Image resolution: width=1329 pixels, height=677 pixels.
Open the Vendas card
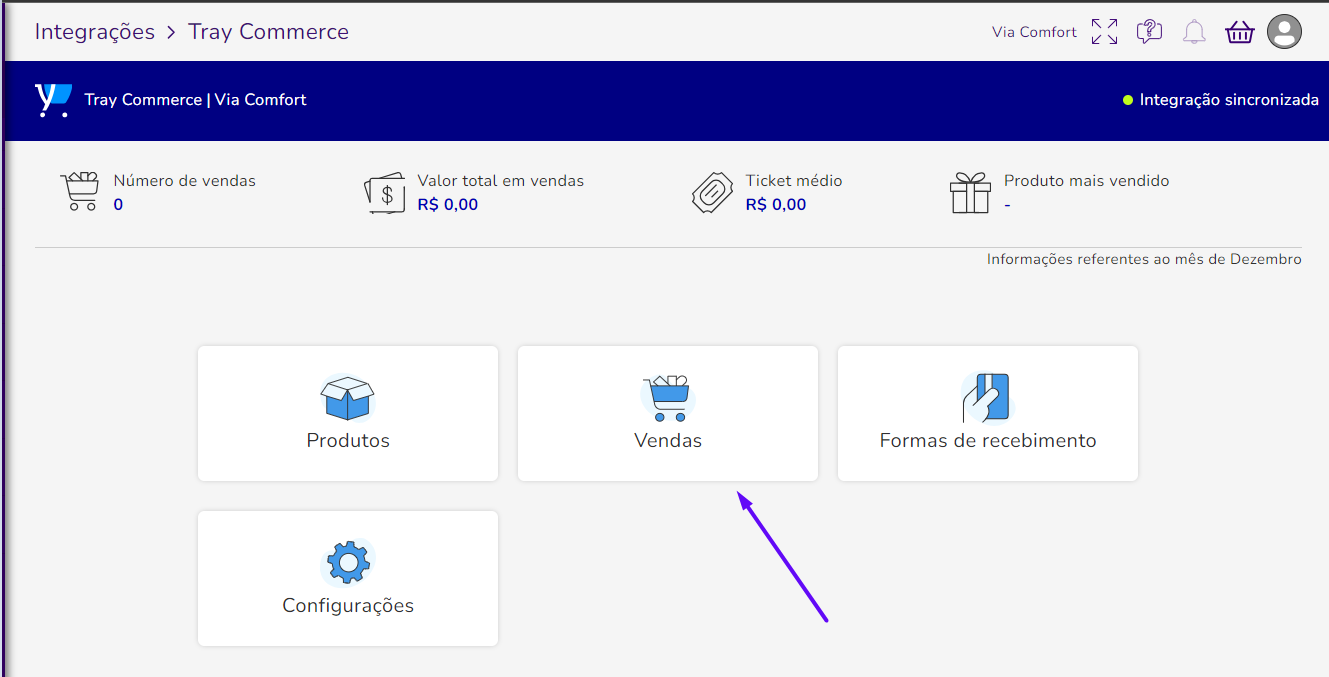pos(668,413)
